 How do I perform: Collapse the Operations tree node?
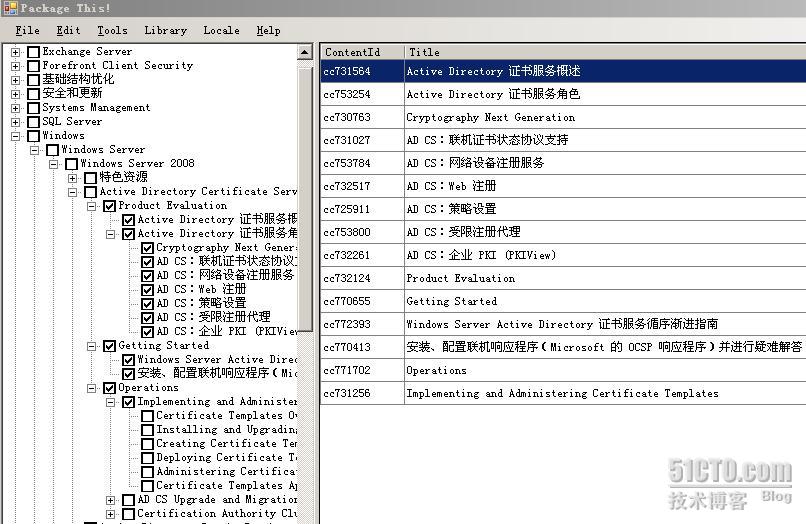point(91,388)
